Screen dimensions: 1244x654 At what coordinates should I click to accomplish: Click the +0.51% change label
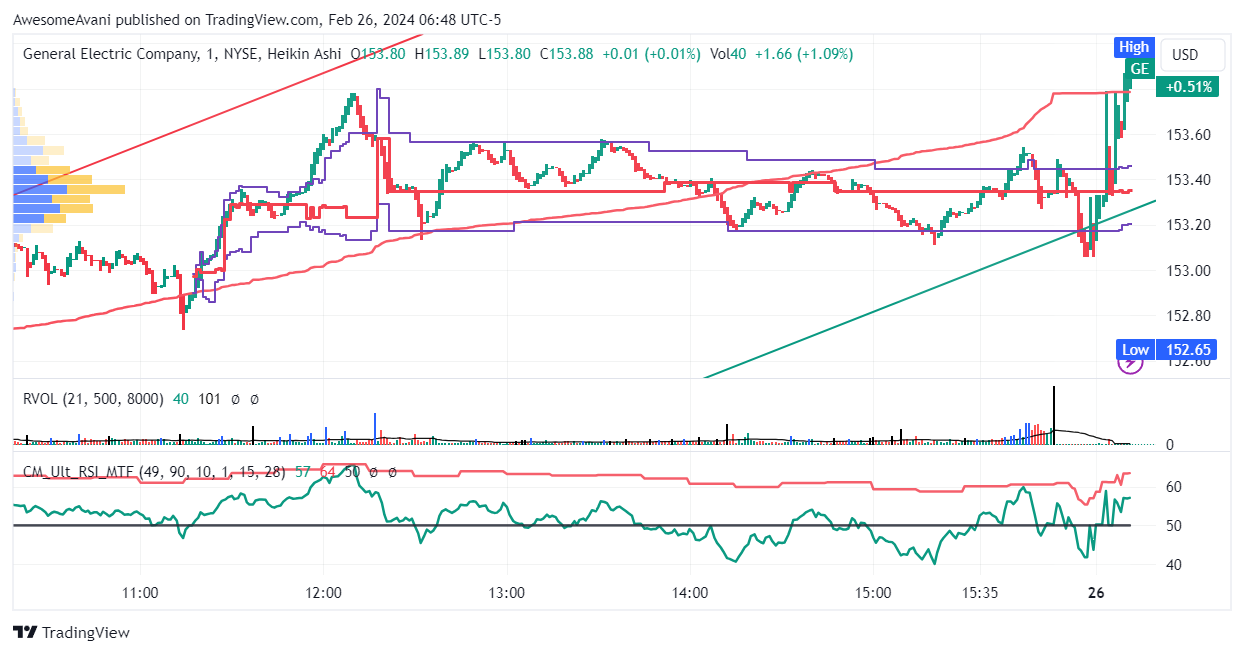pyautogui.click(x=1187, y=87)
